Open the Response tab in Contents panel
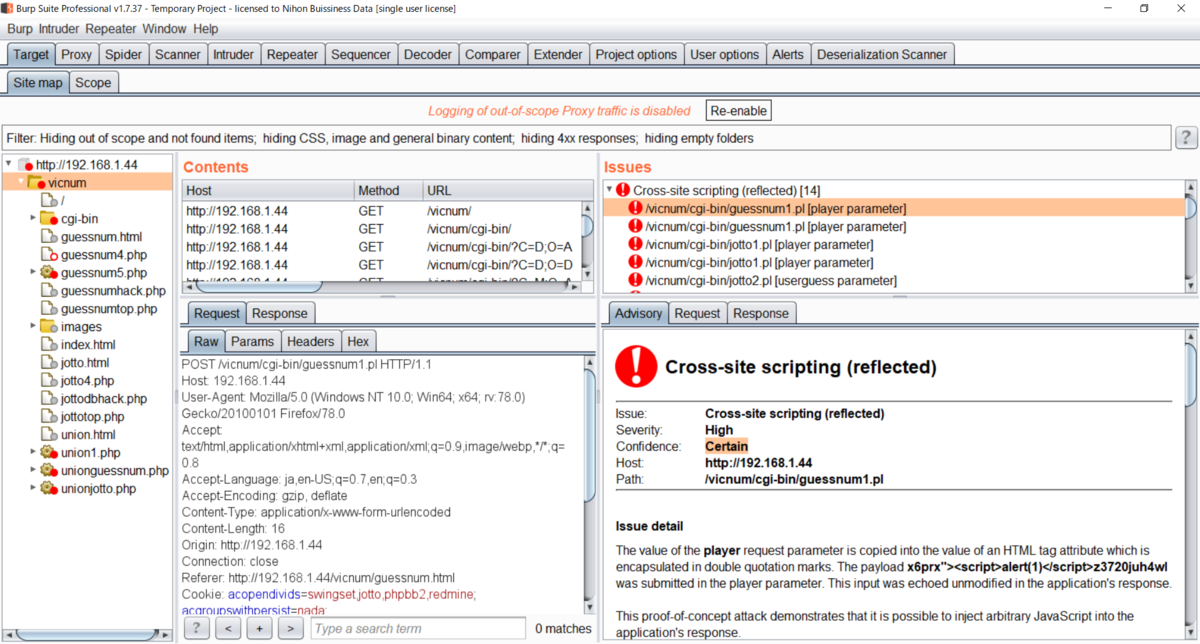1200x644 pixels. coord(280,313)
